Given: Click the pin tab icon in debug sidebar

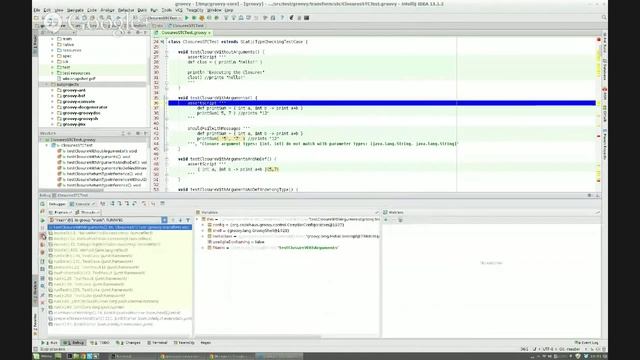Looking at the screenshot, I should click(43, 295).
